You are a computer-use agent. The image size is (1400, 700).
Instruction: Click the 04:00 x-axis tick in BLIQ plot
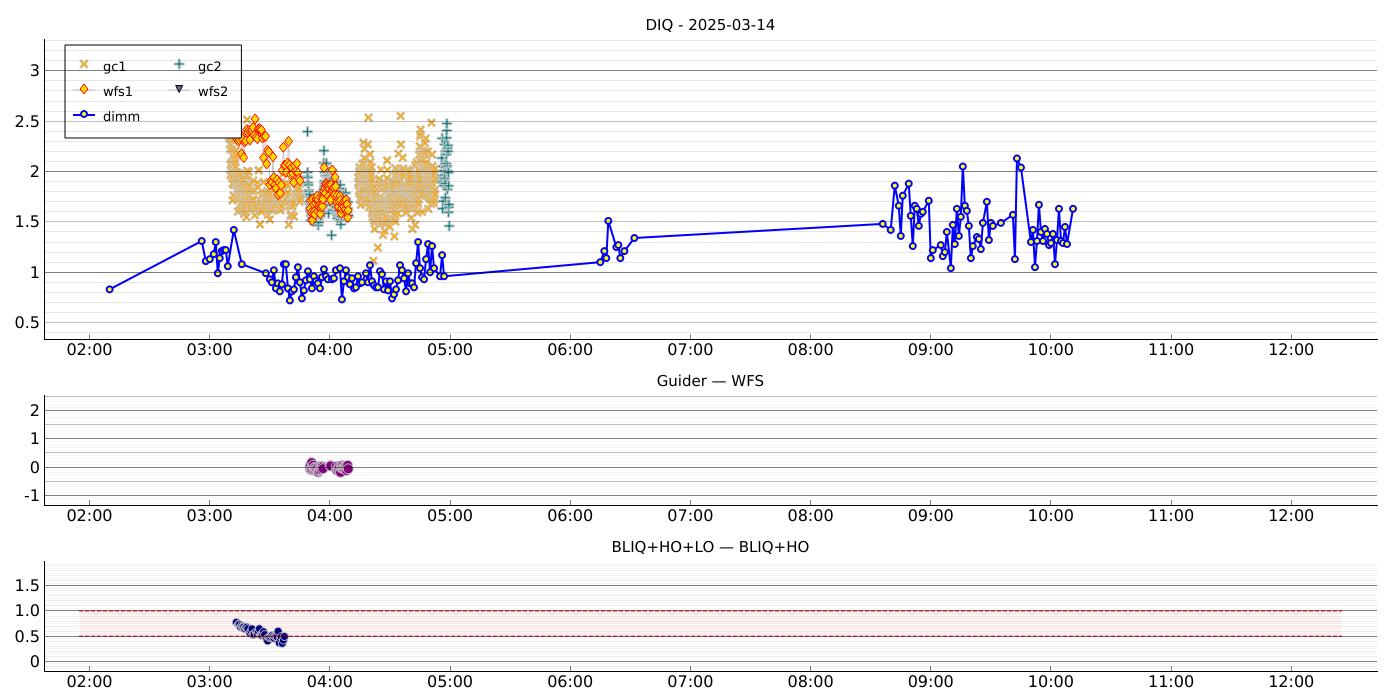[x=330, y=682]
